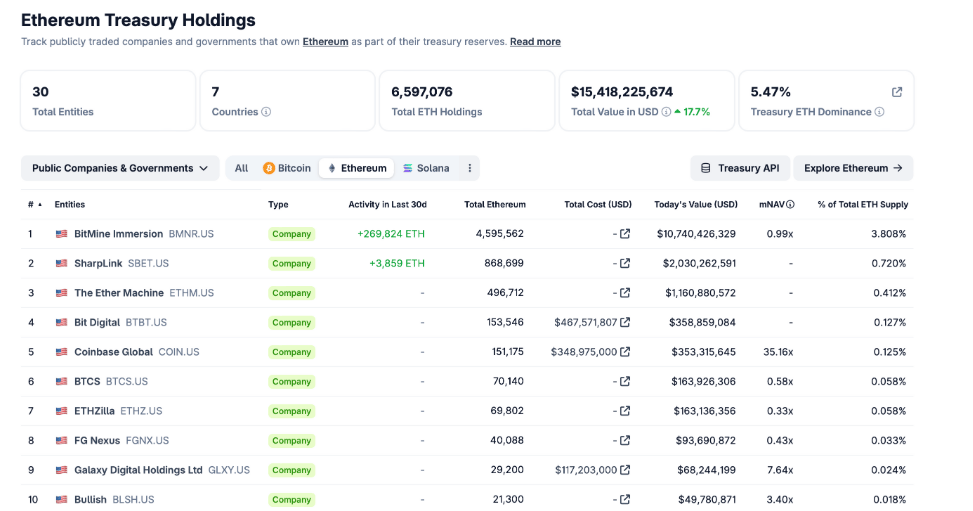The height and width of the screenshot is (511, 973).
Task: Click the Explore Ethereum button
Action: click(x=853, y=168)
